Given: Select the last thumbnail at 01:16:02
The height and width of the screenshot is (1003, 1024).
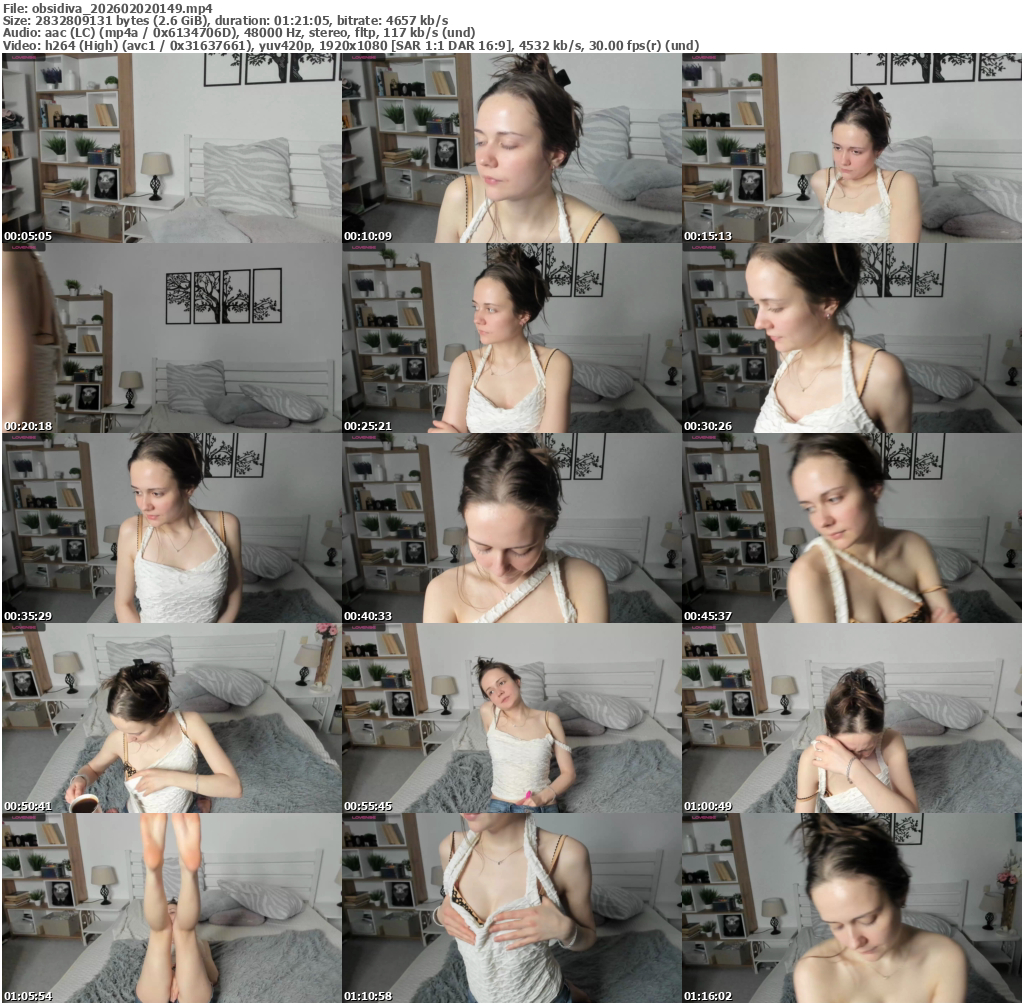Looking at the screenshot, I should coord(852,908).
